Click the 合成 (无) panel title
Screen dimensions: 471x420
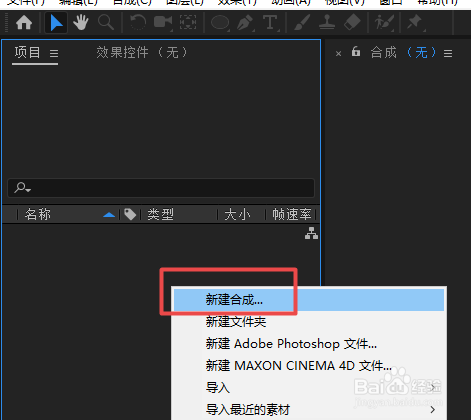tap(403, 53)
